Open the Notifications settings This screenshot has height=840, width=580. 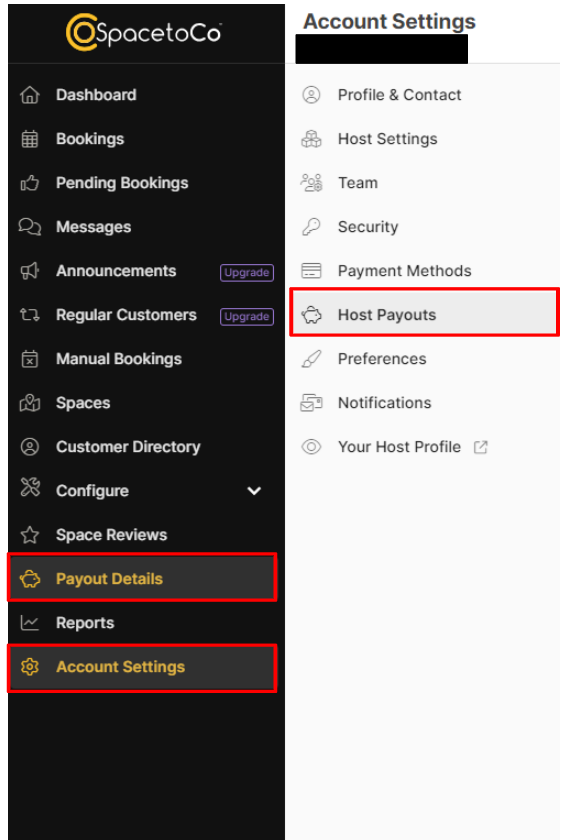(x=385, y=403)
